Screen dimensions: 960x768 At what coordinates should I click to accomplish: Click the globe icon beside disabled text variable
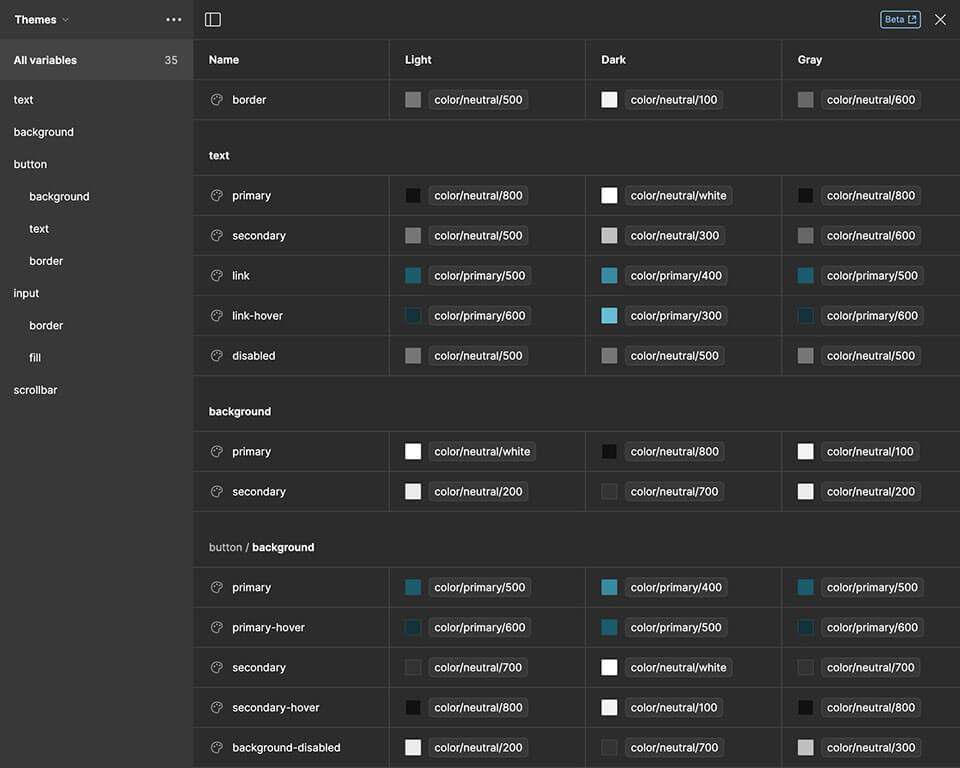point(216,355)
